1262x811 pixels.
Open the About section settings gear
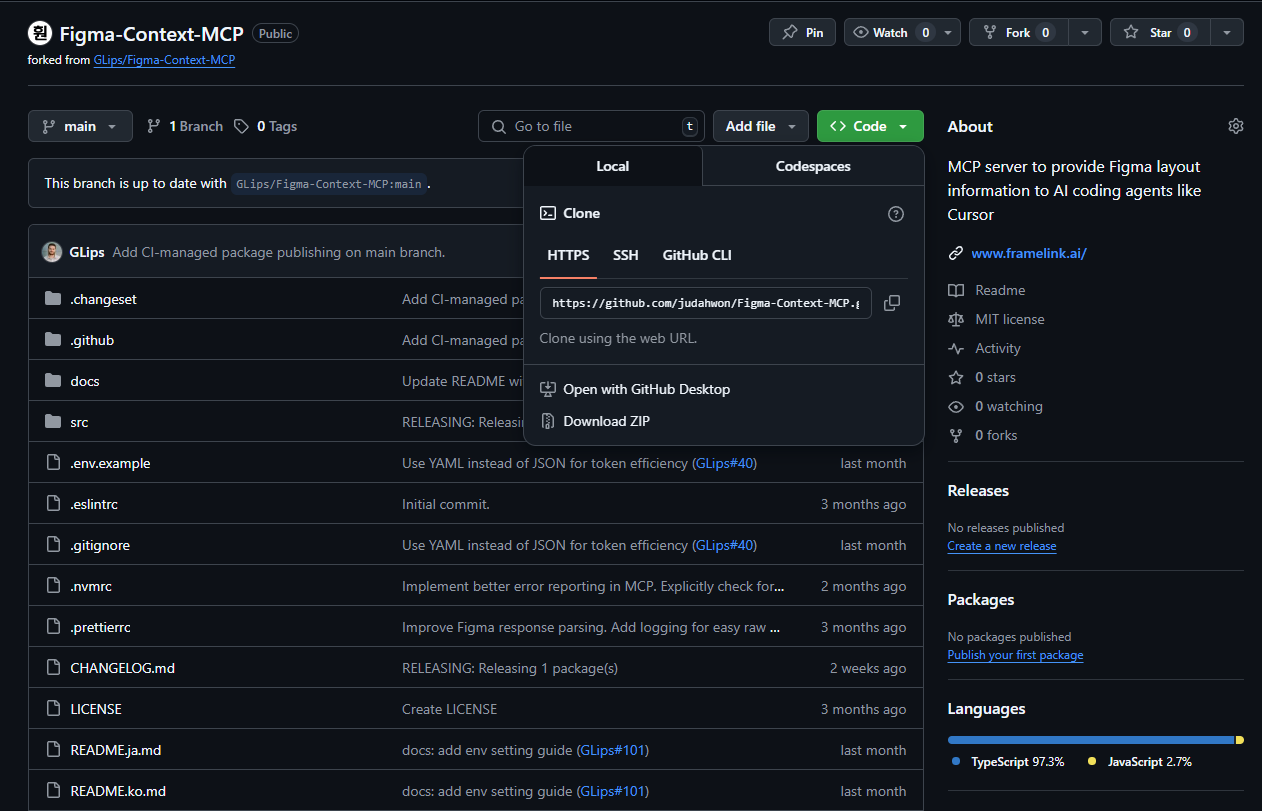click(x=1236, y=126)
